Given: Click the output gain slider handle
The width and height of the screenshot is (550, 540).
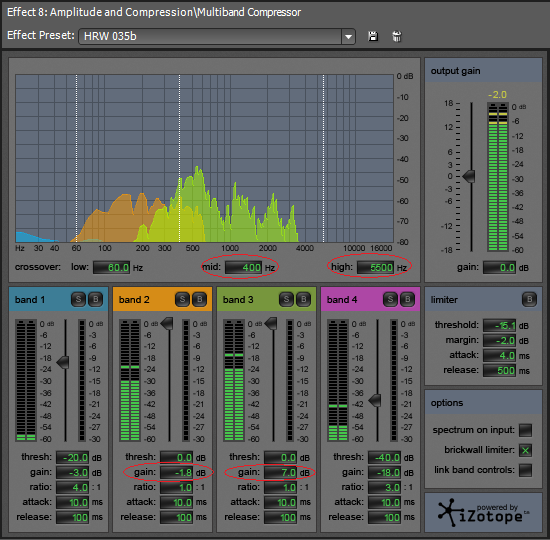Looking at the screenshot, I should 469,176.
